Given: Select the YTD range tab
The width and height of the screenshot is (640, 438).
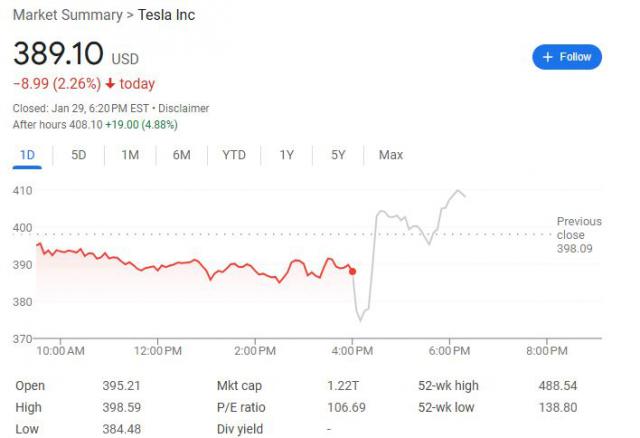Looking at the screenshot, I should 234,155.
